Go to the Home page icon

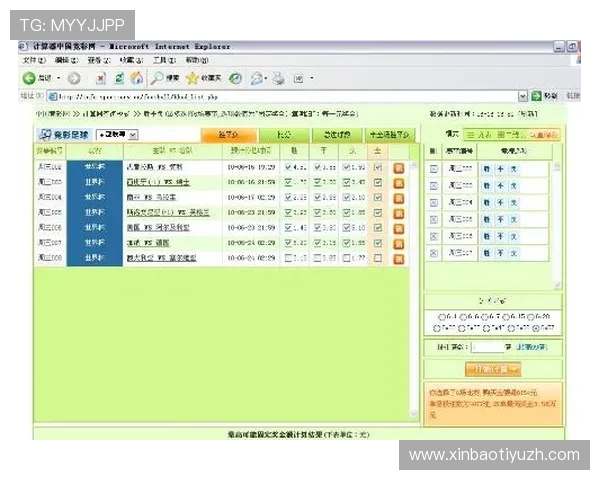pyautogui.click(x=137, y=78)
